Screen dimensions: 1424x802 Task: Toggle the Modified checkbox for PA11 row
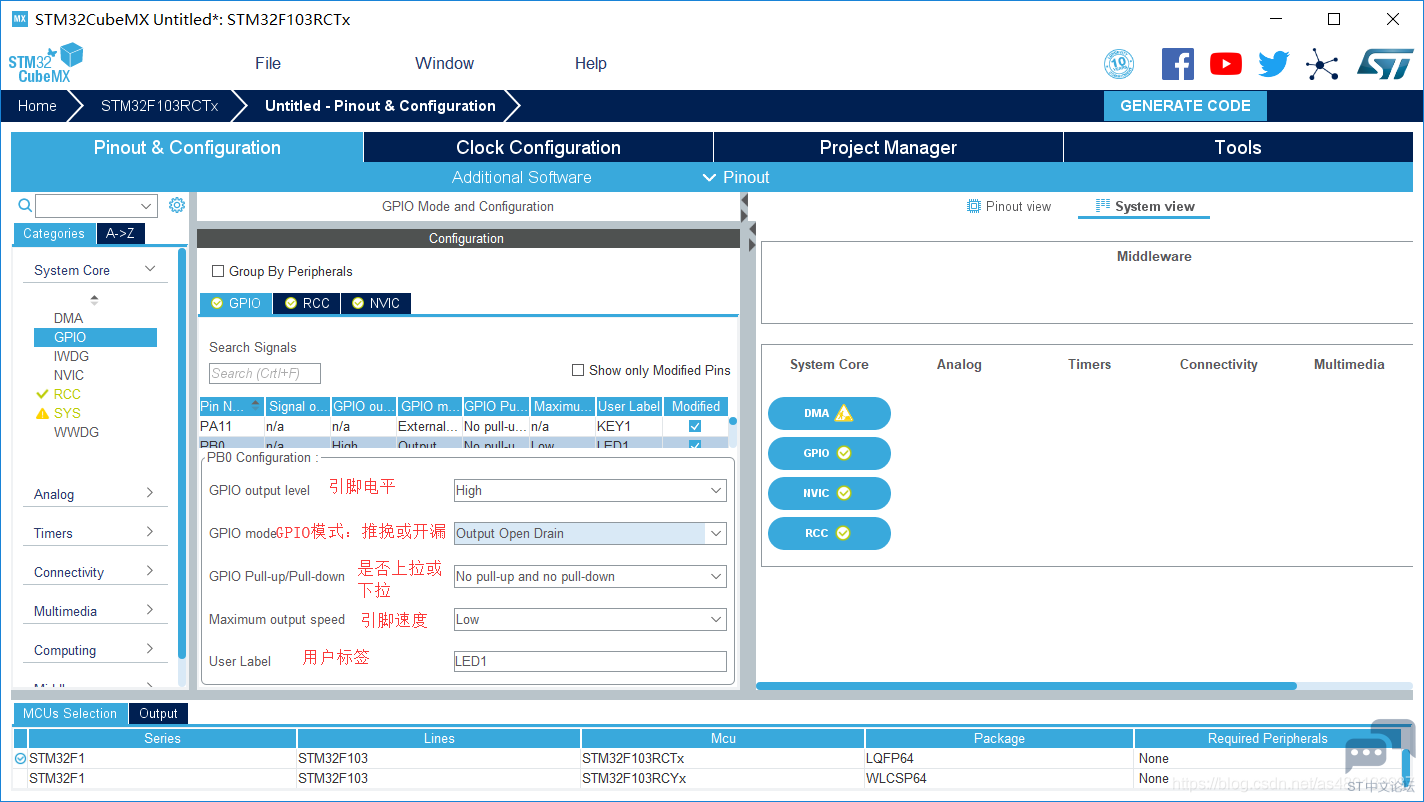pyautogui.click(x=695, y=426)
